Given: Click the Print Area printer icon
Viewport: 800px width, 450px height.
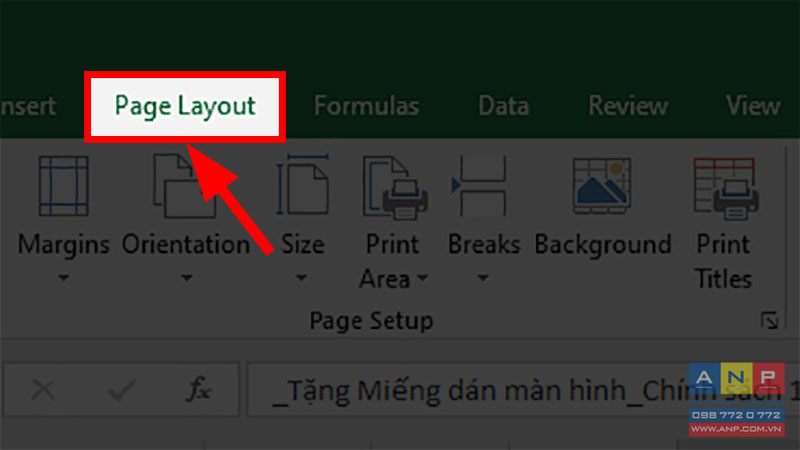Looking at the screenshot, I should coord(394,187).
